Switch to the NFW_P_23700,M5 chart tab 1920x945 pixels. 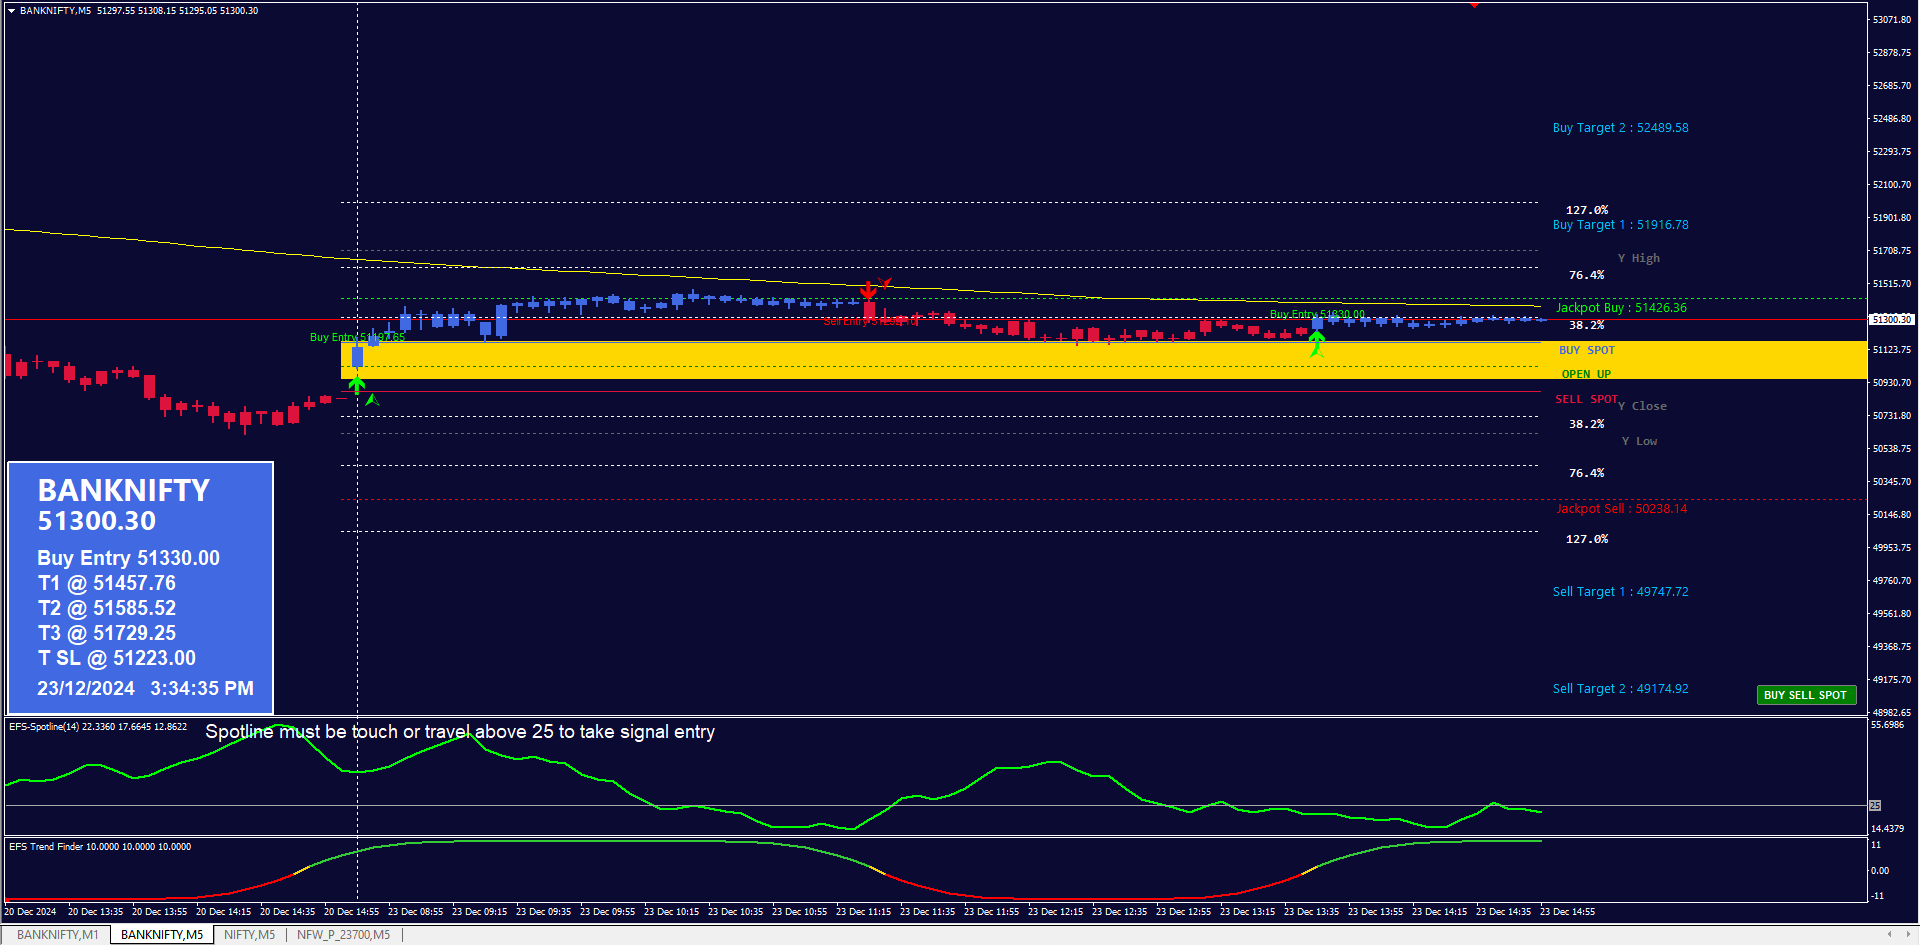(x=343, y=935)
